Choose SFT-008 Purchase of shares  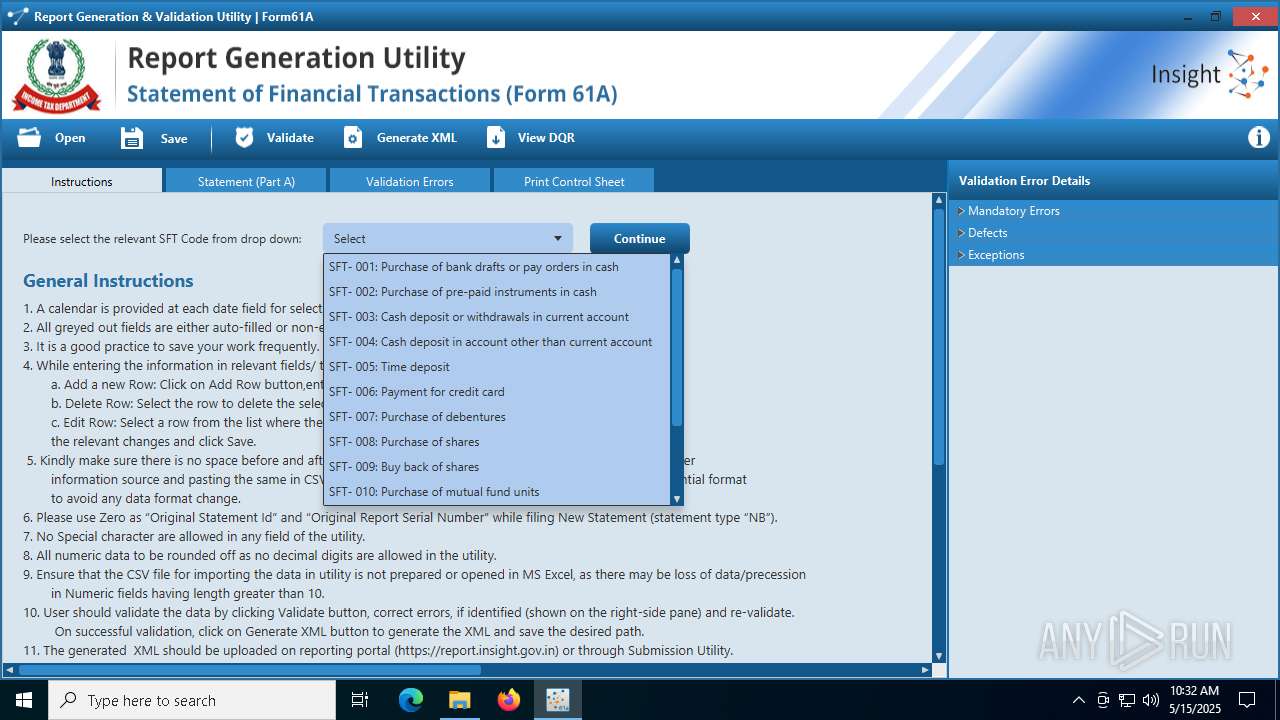click(497, 442)
